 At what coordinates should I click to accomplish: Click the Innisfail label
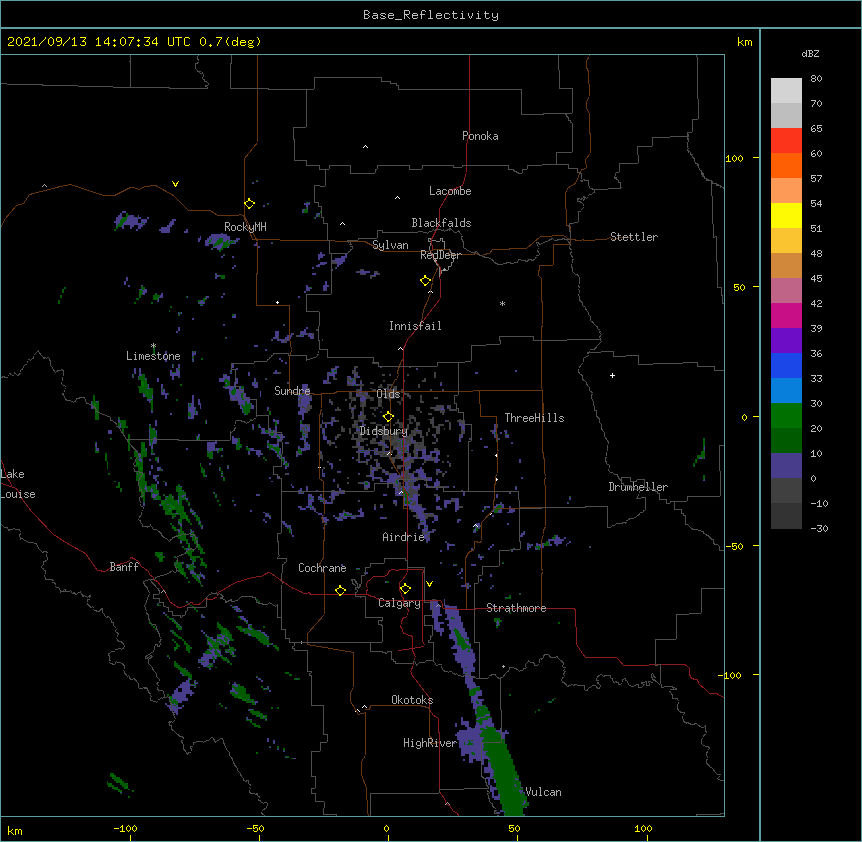pyautogui.click(x=415, y=326)
